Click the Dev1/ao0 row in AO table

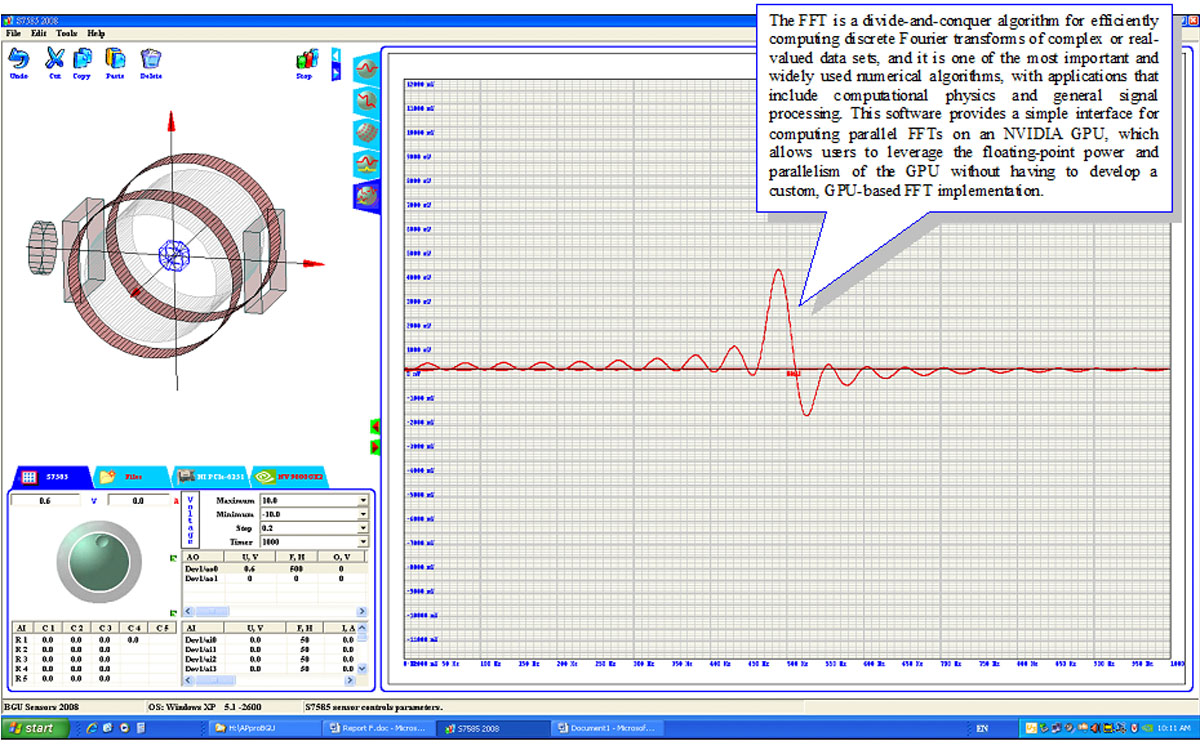tap(200, 568)
